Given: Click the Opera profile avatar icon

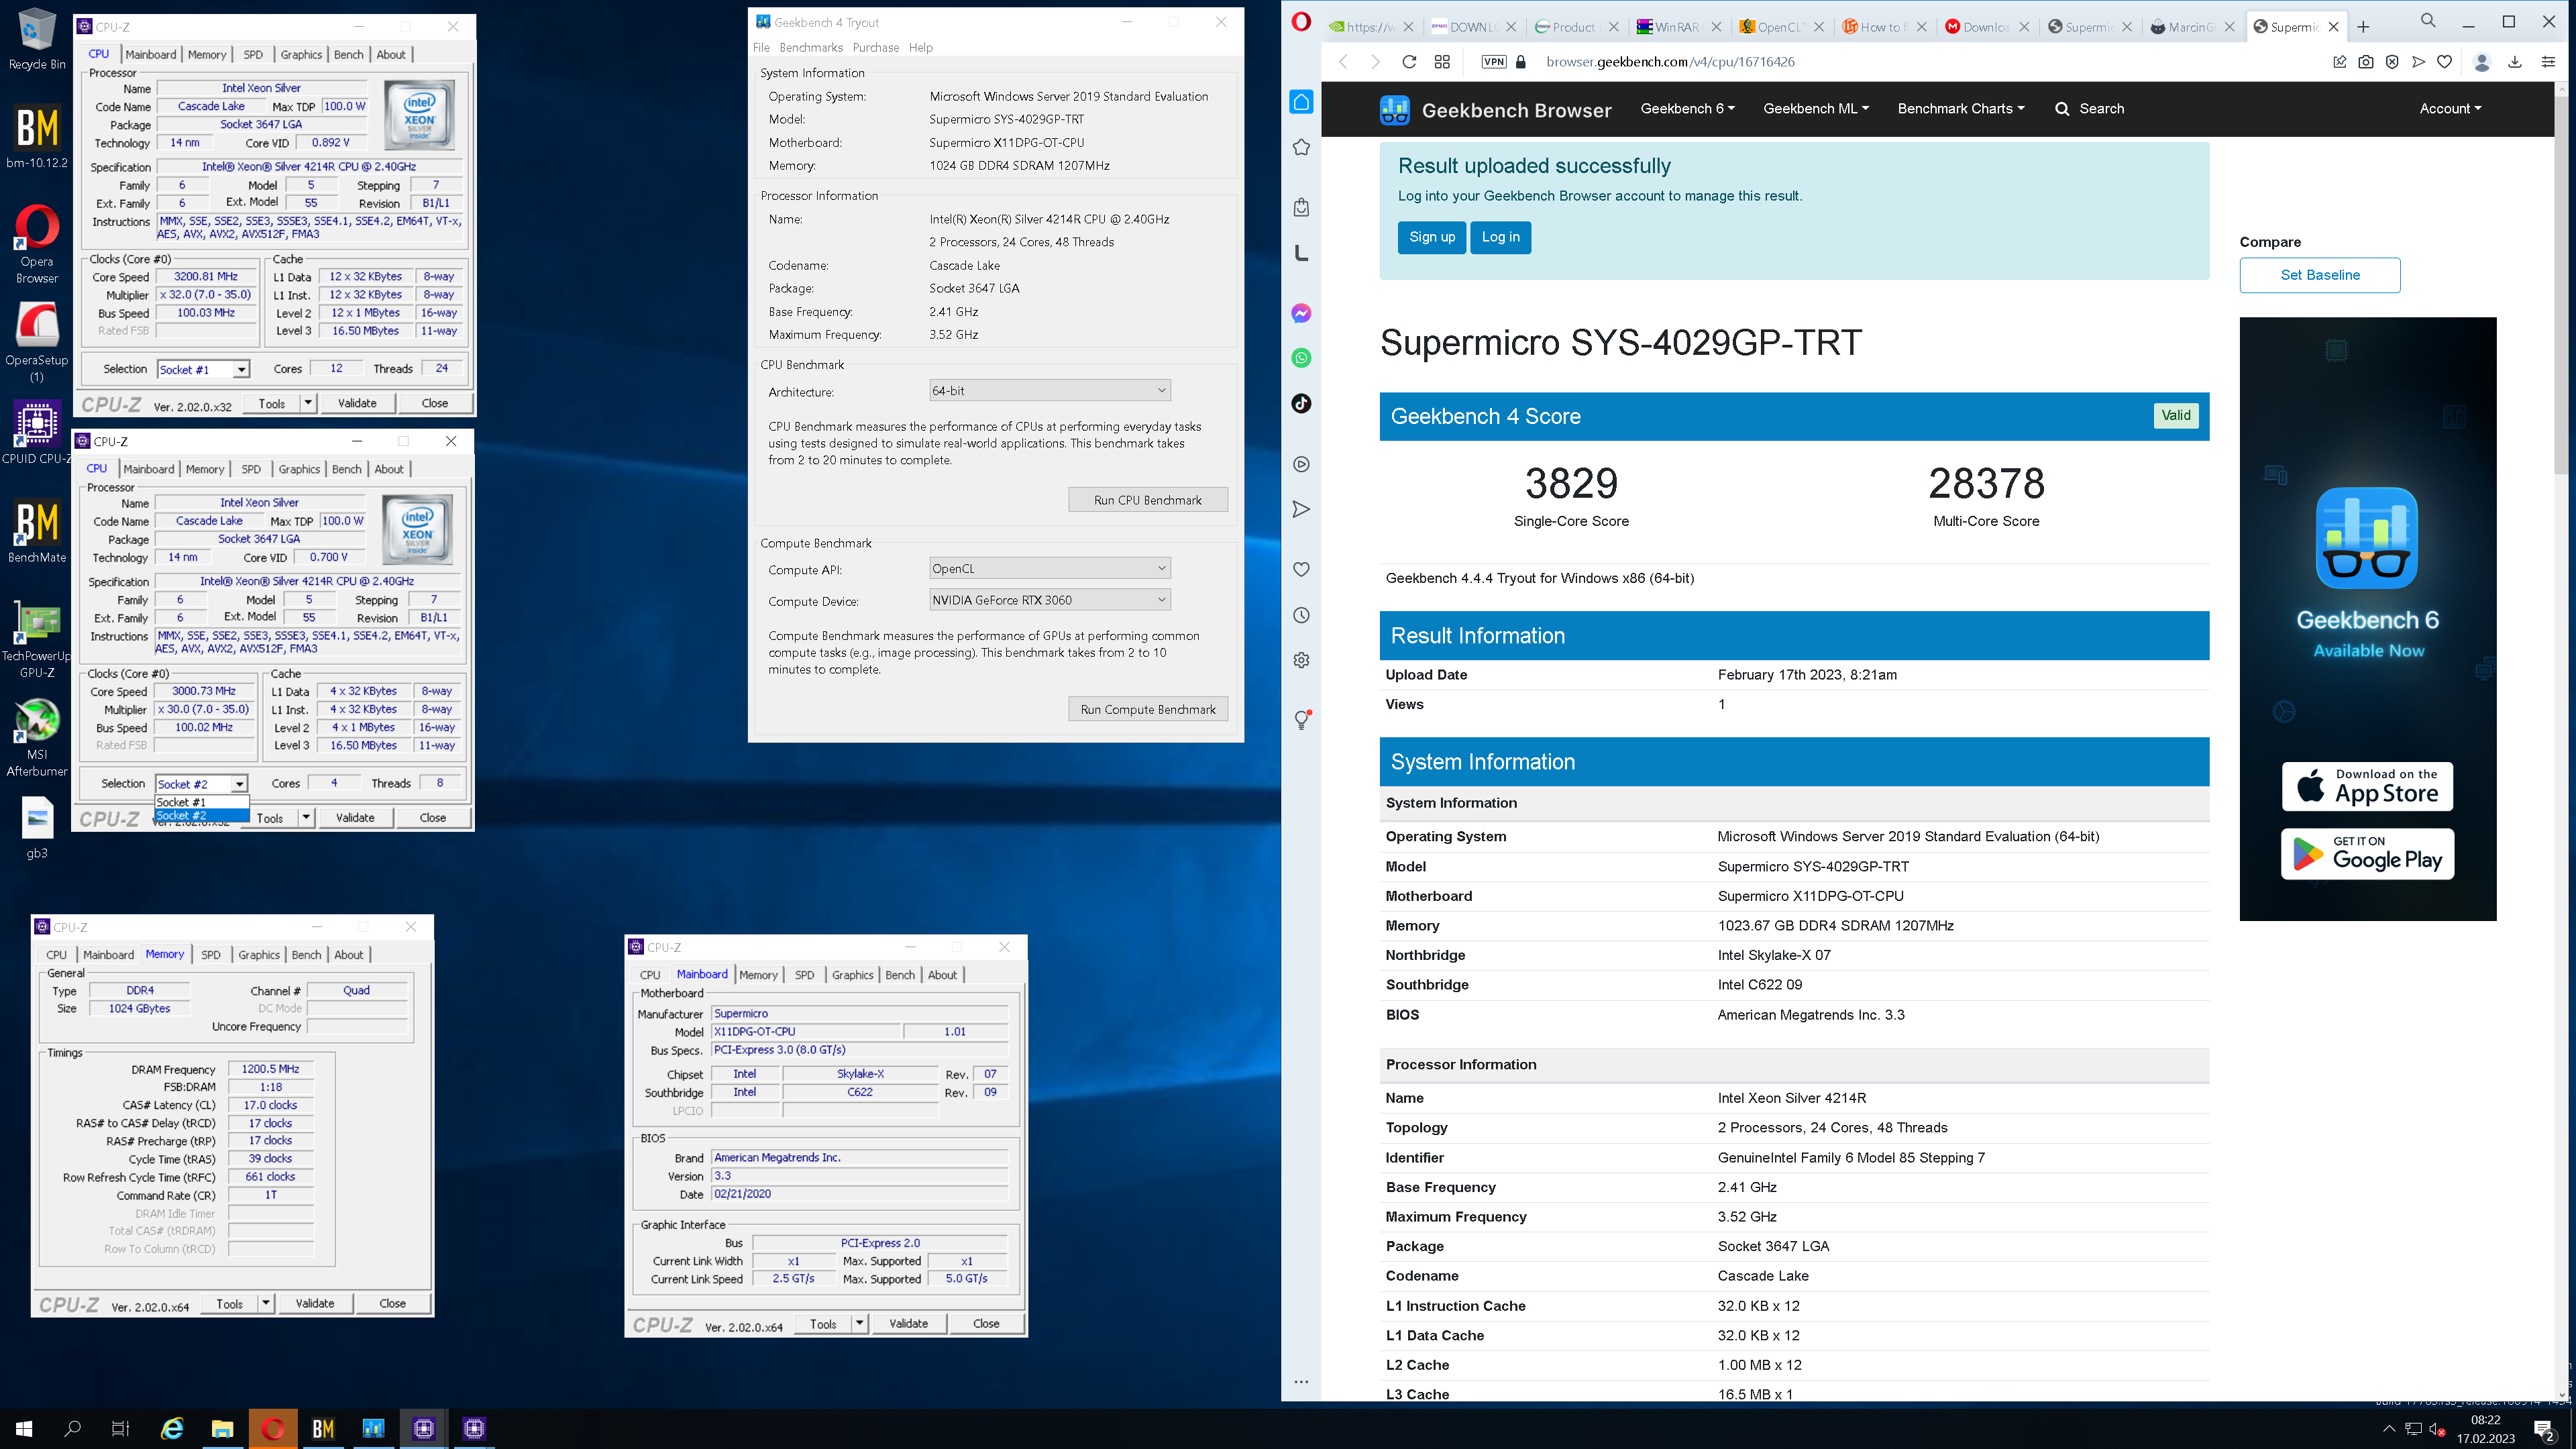Looking at the screenshot, I should pyautogui.click(x=2482, y=62).
